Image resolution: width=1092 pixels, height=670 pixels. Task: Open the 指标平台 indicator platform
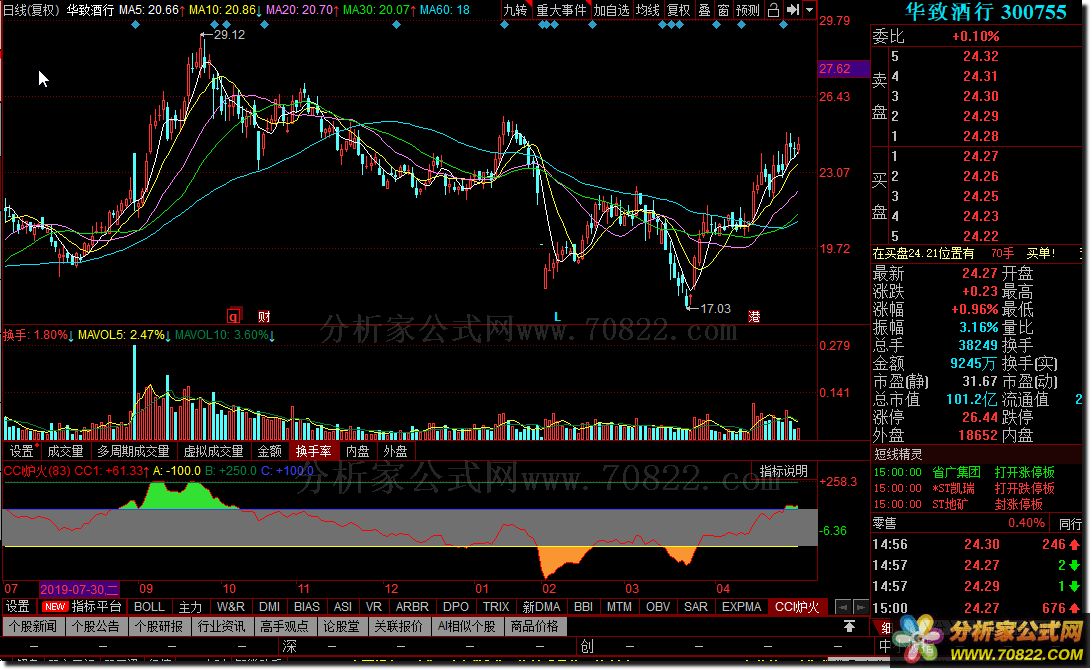(x=96, y=607)
